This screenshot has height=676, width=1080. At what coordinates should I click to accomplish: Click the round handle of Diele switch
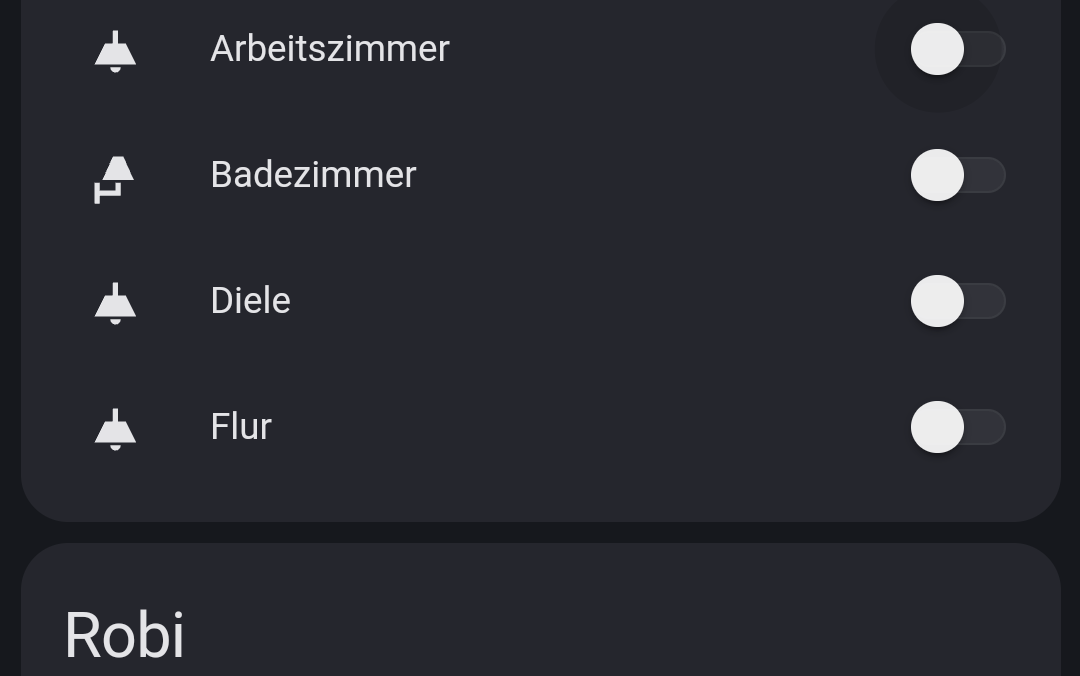(x=937, y=301)
